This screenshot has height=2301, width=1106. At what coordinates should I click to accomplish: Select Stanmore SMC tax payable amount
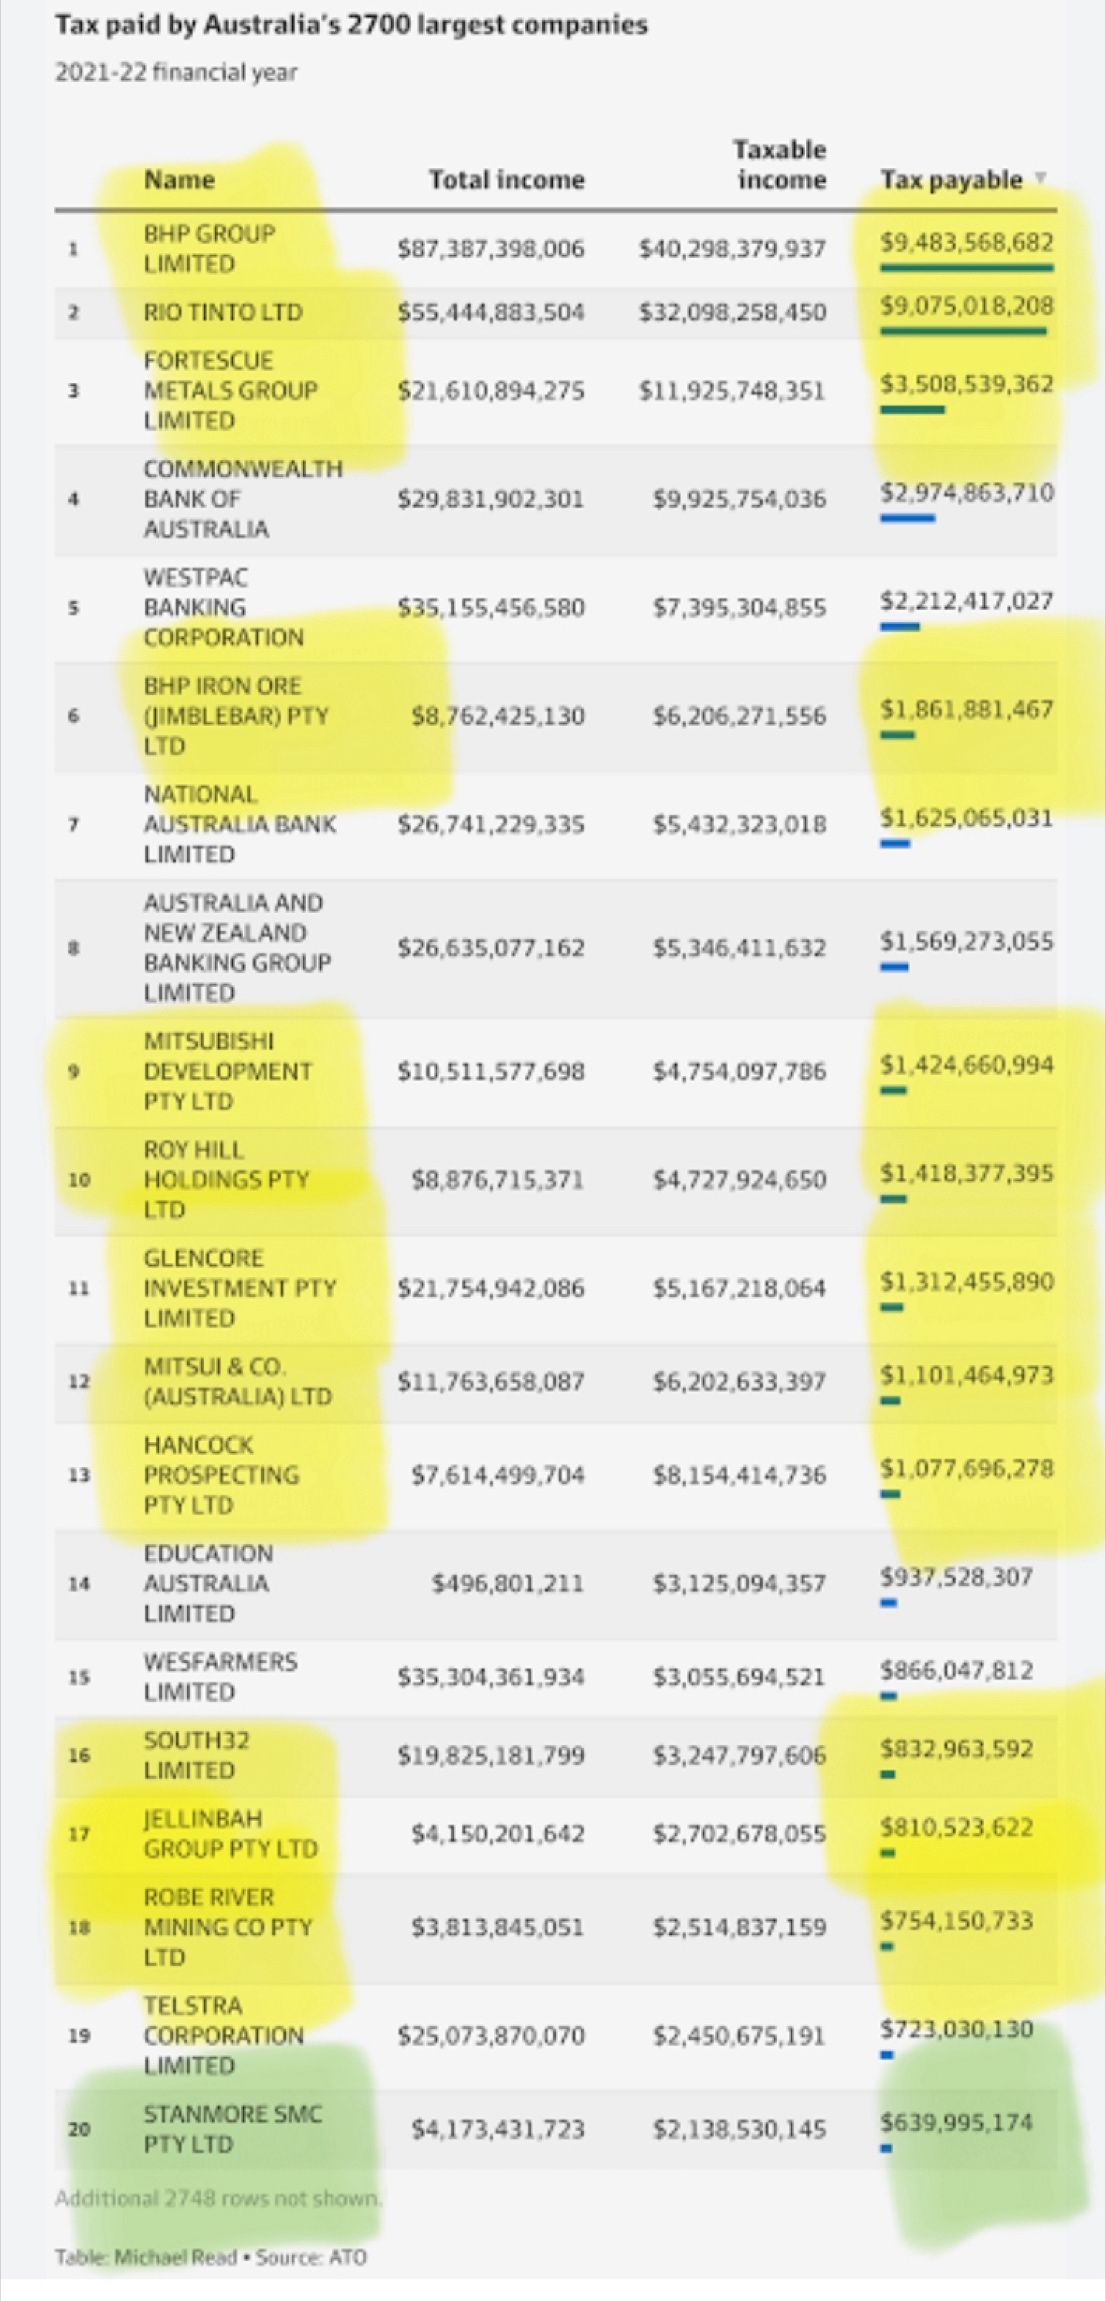955,2122
